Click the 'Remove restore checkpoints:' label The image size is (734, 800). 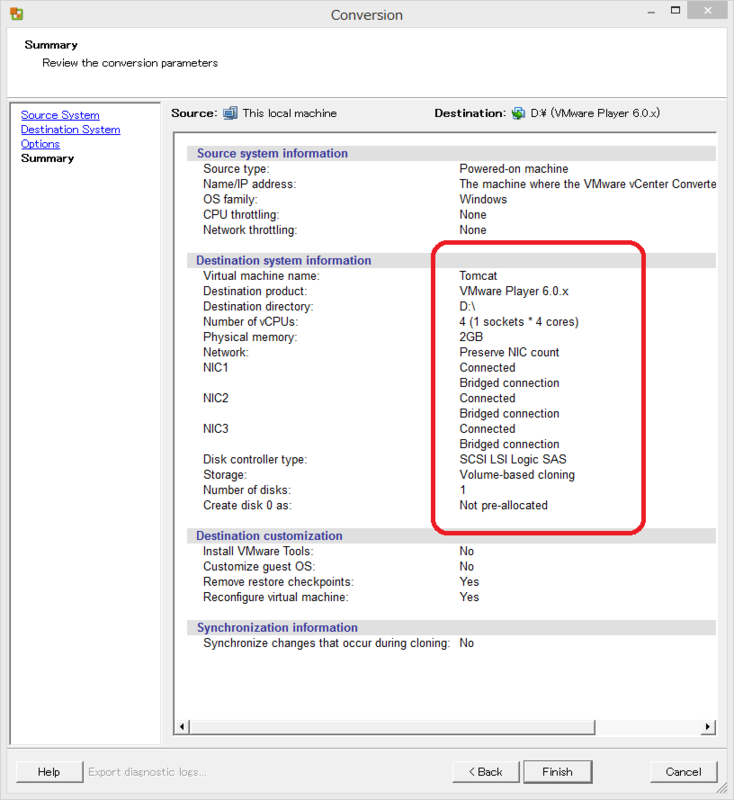click(279, 582)
